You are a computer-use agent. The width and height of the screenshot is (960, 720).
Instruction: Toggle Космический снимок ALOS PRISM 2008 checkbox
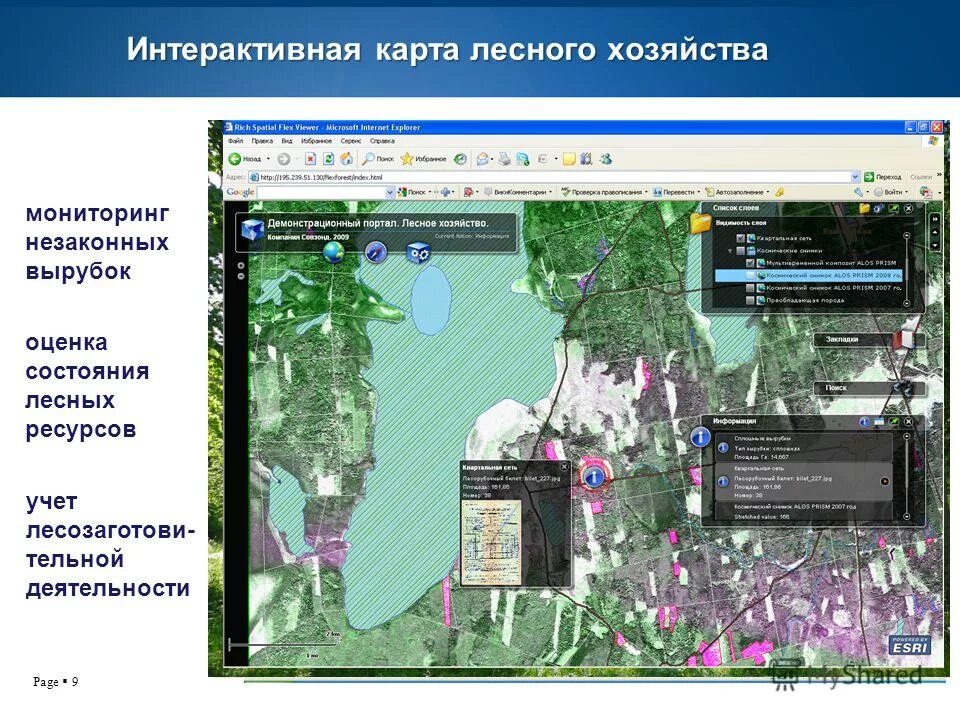751,276
